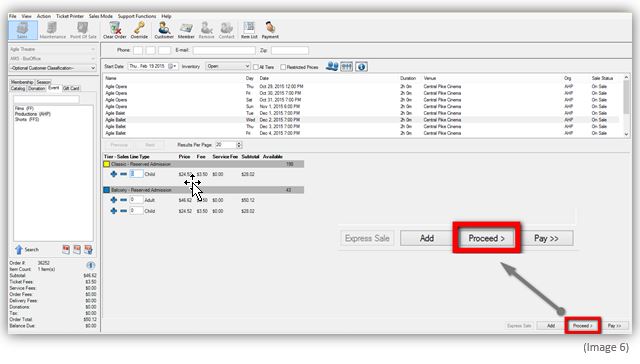Open the Support Functions menu

tap(137, 16)
